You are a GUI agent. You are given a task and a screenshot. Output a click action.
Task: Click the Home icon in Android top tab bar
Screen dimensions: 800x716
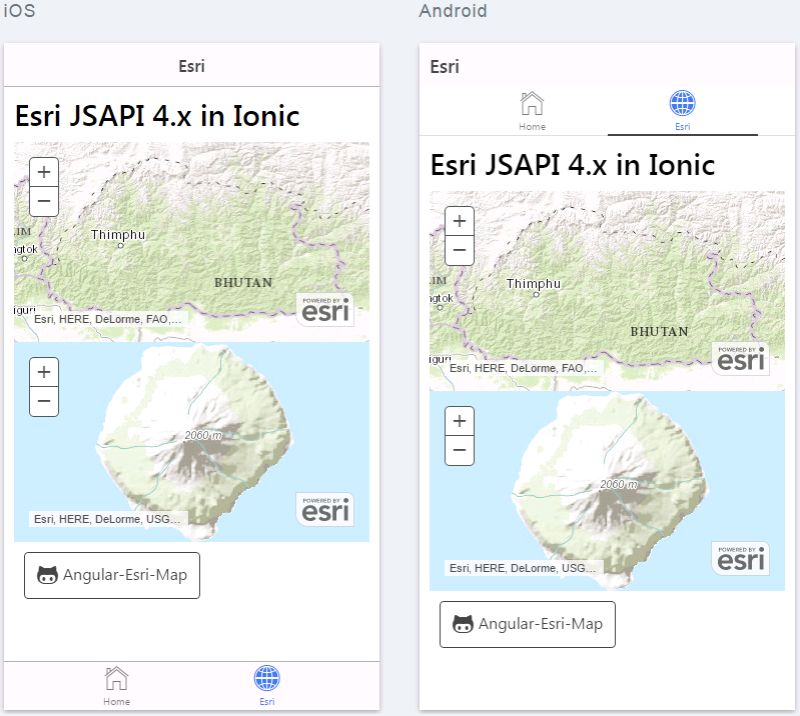(x=531, y=103)
